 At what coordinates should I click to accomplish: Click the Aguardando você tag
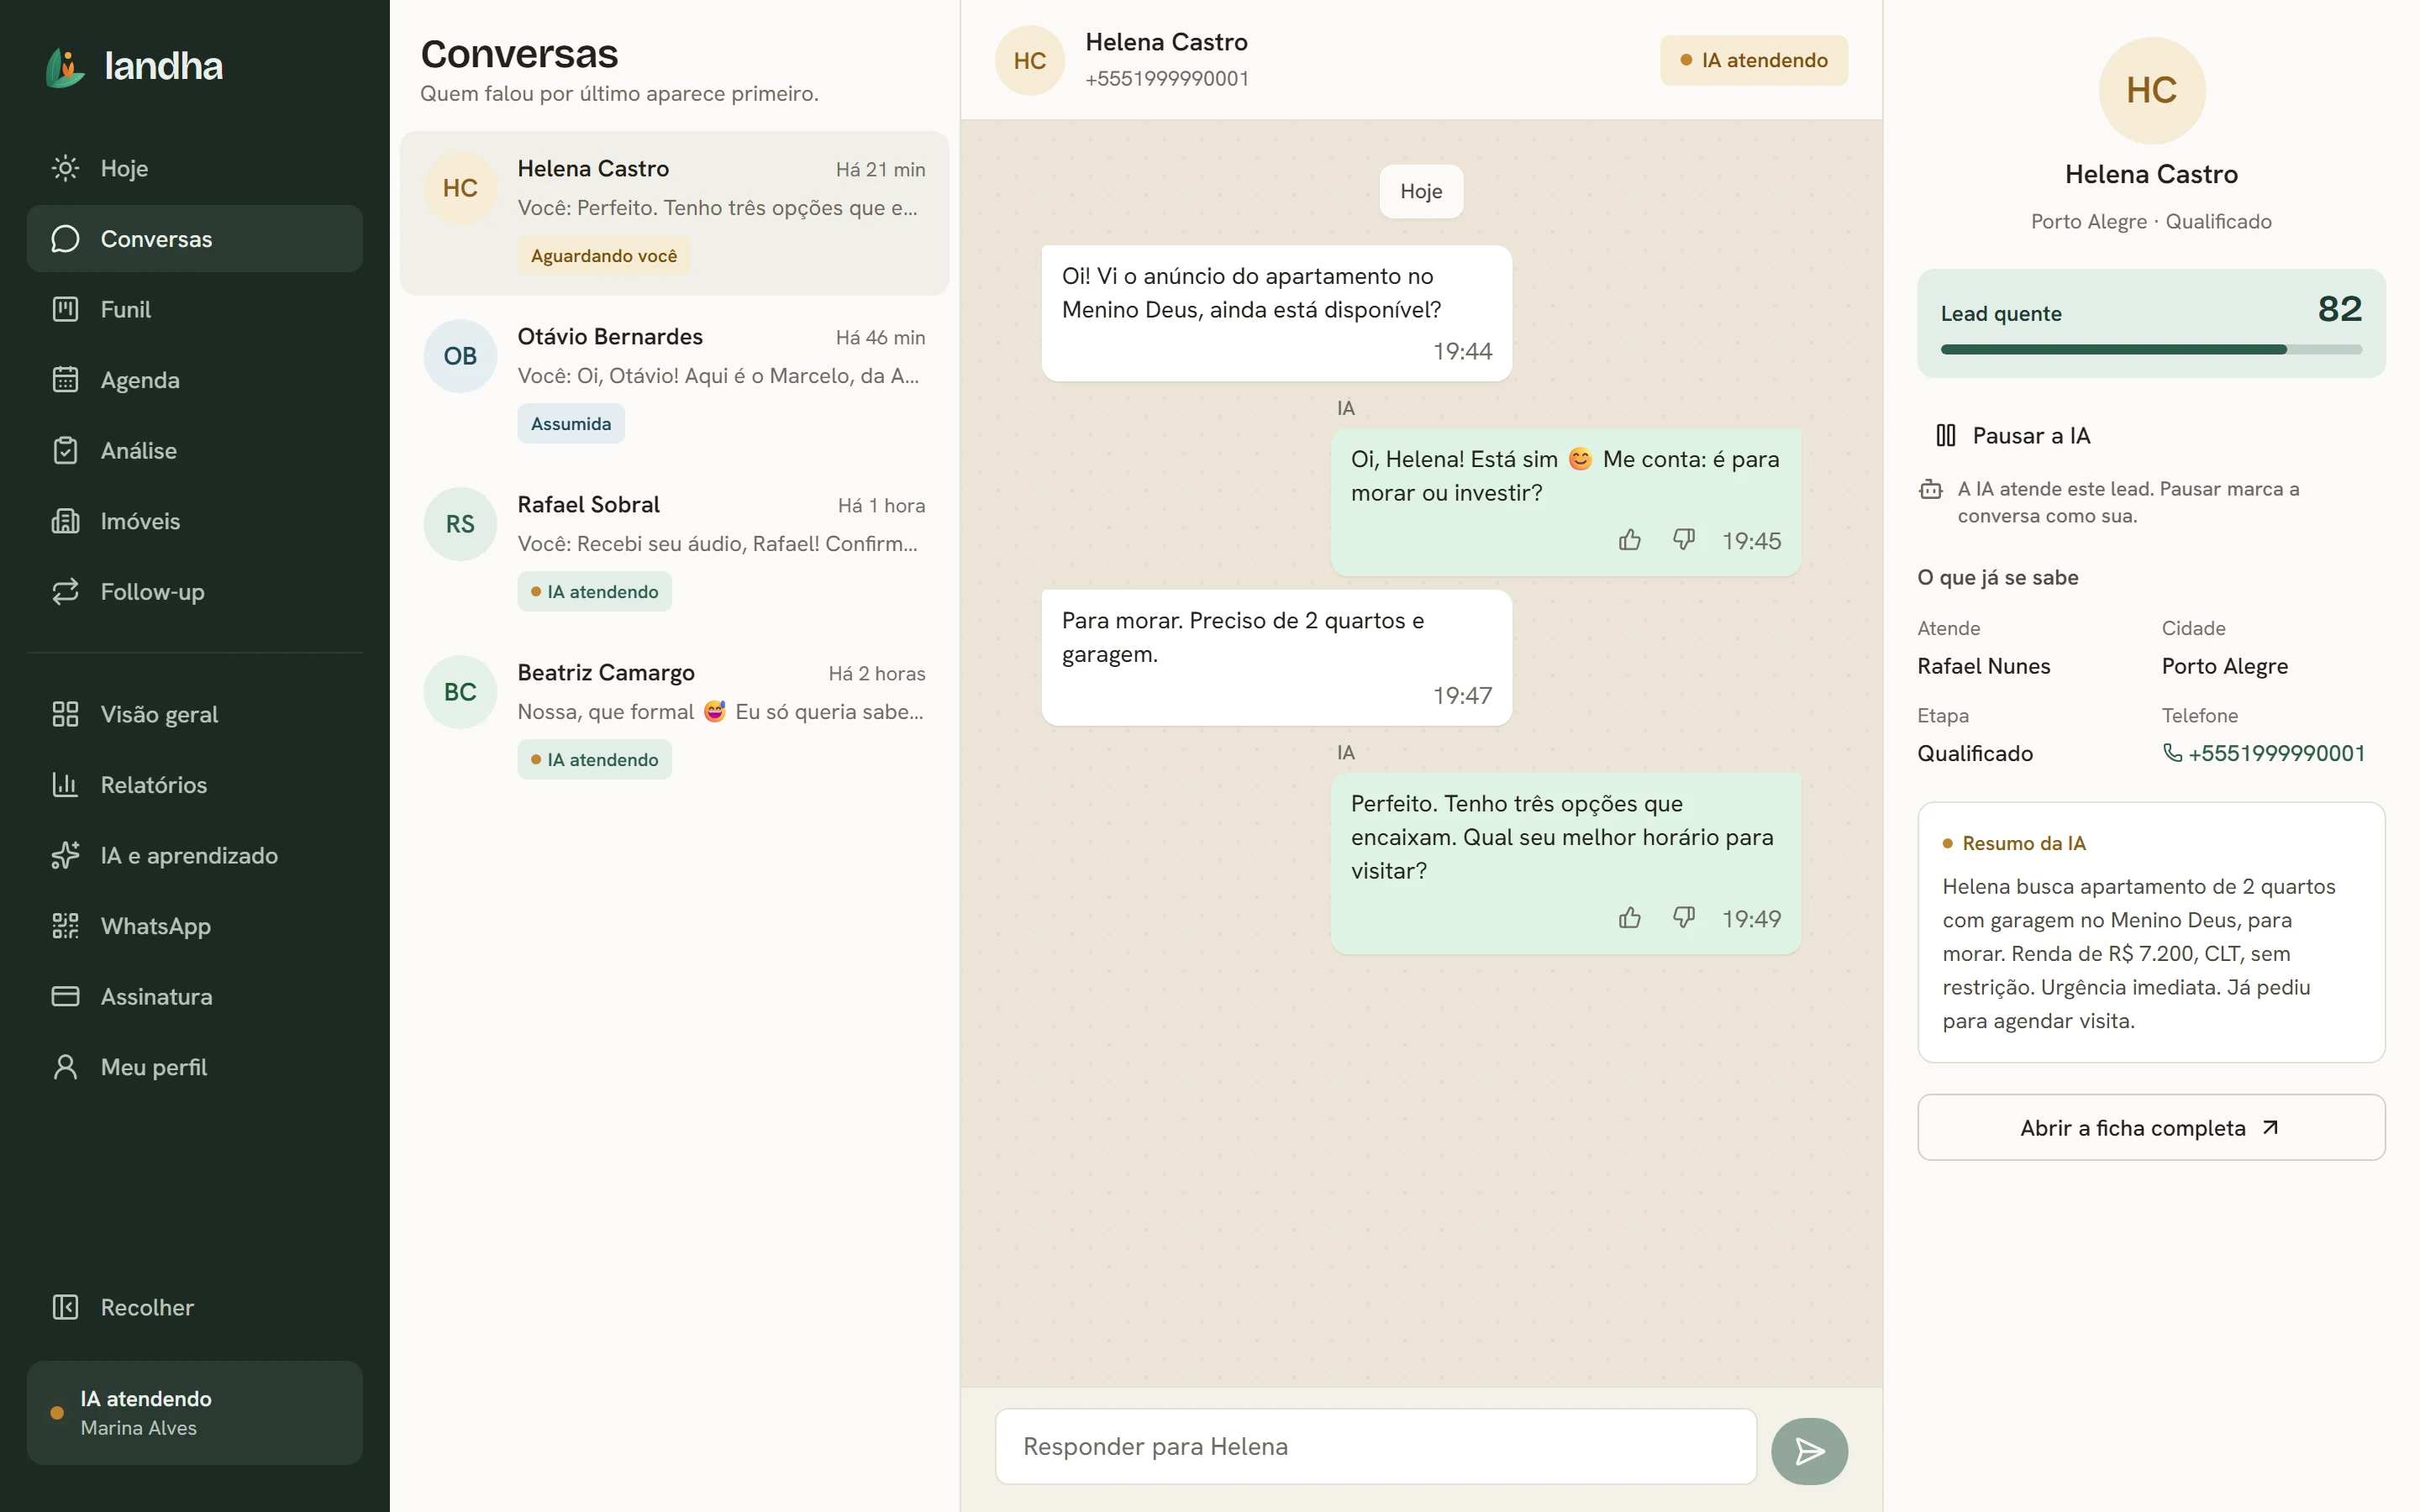point(604,256)
